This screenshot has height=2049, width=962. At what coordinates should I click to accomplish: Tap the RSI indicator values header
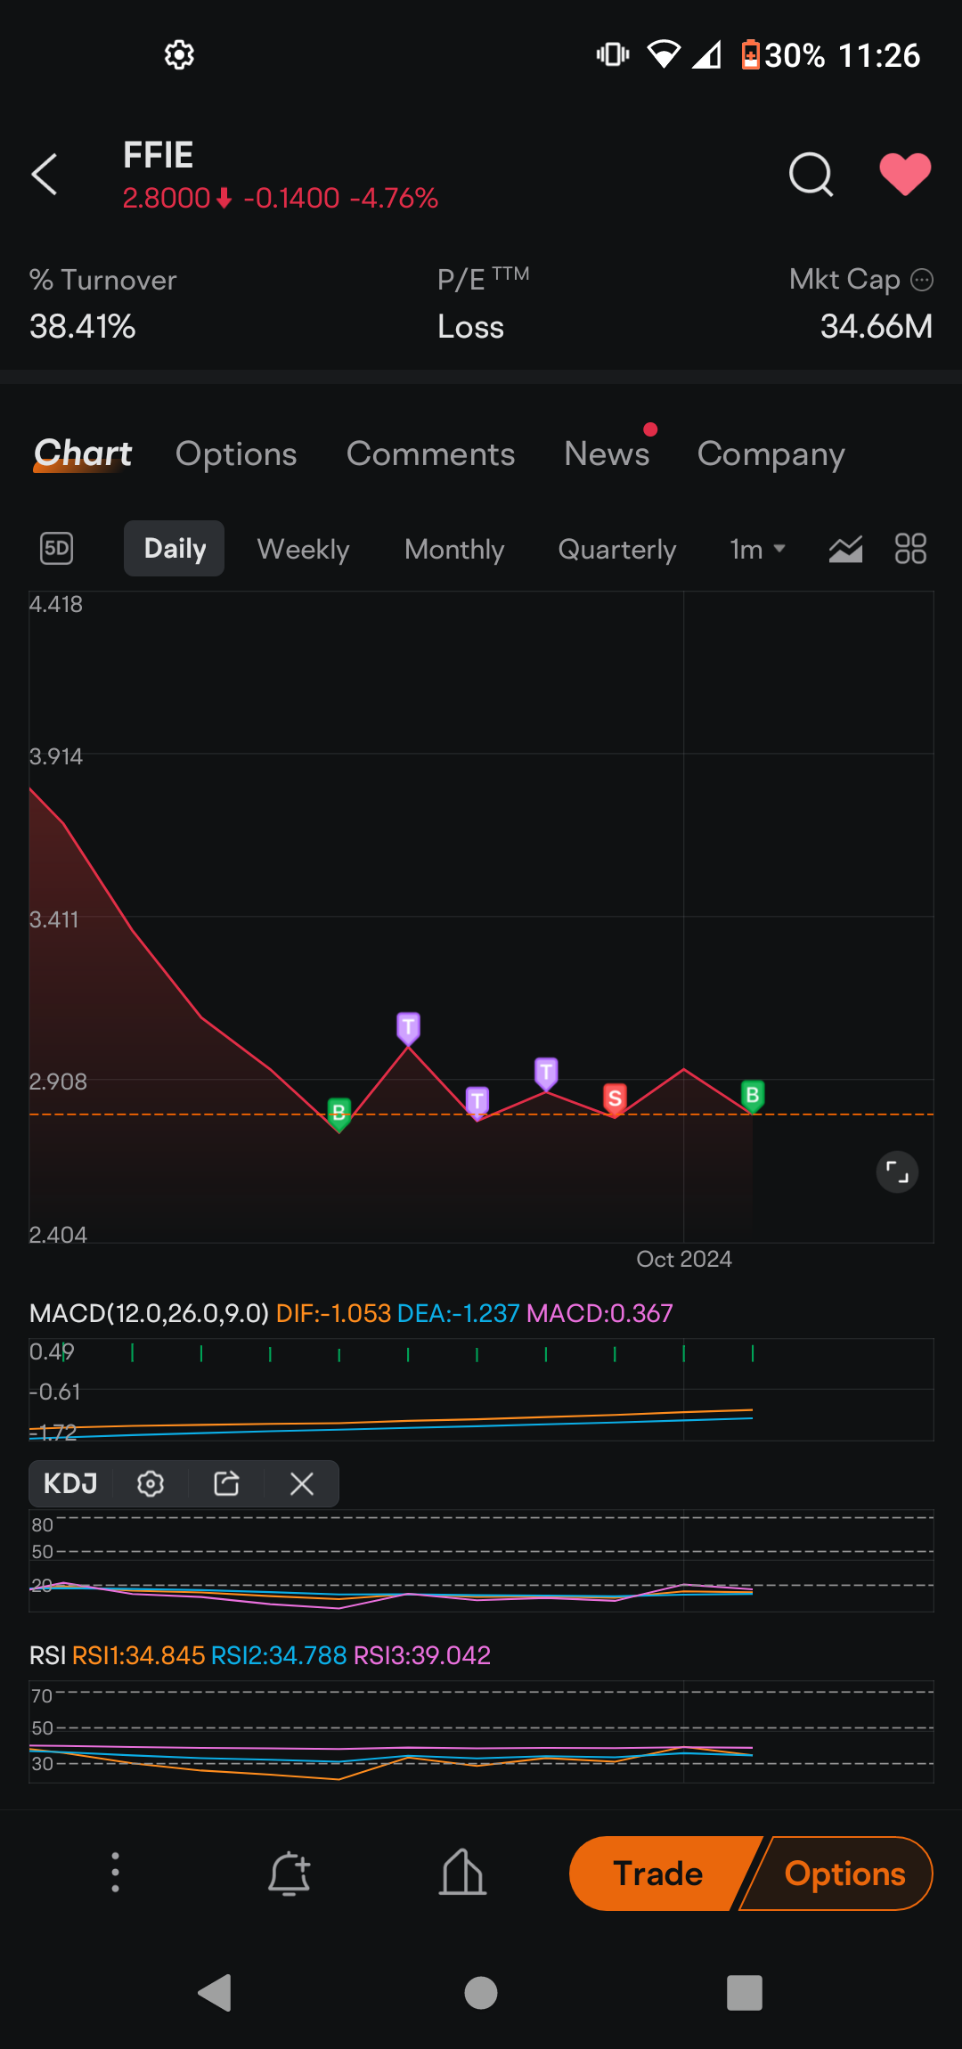260,1655
